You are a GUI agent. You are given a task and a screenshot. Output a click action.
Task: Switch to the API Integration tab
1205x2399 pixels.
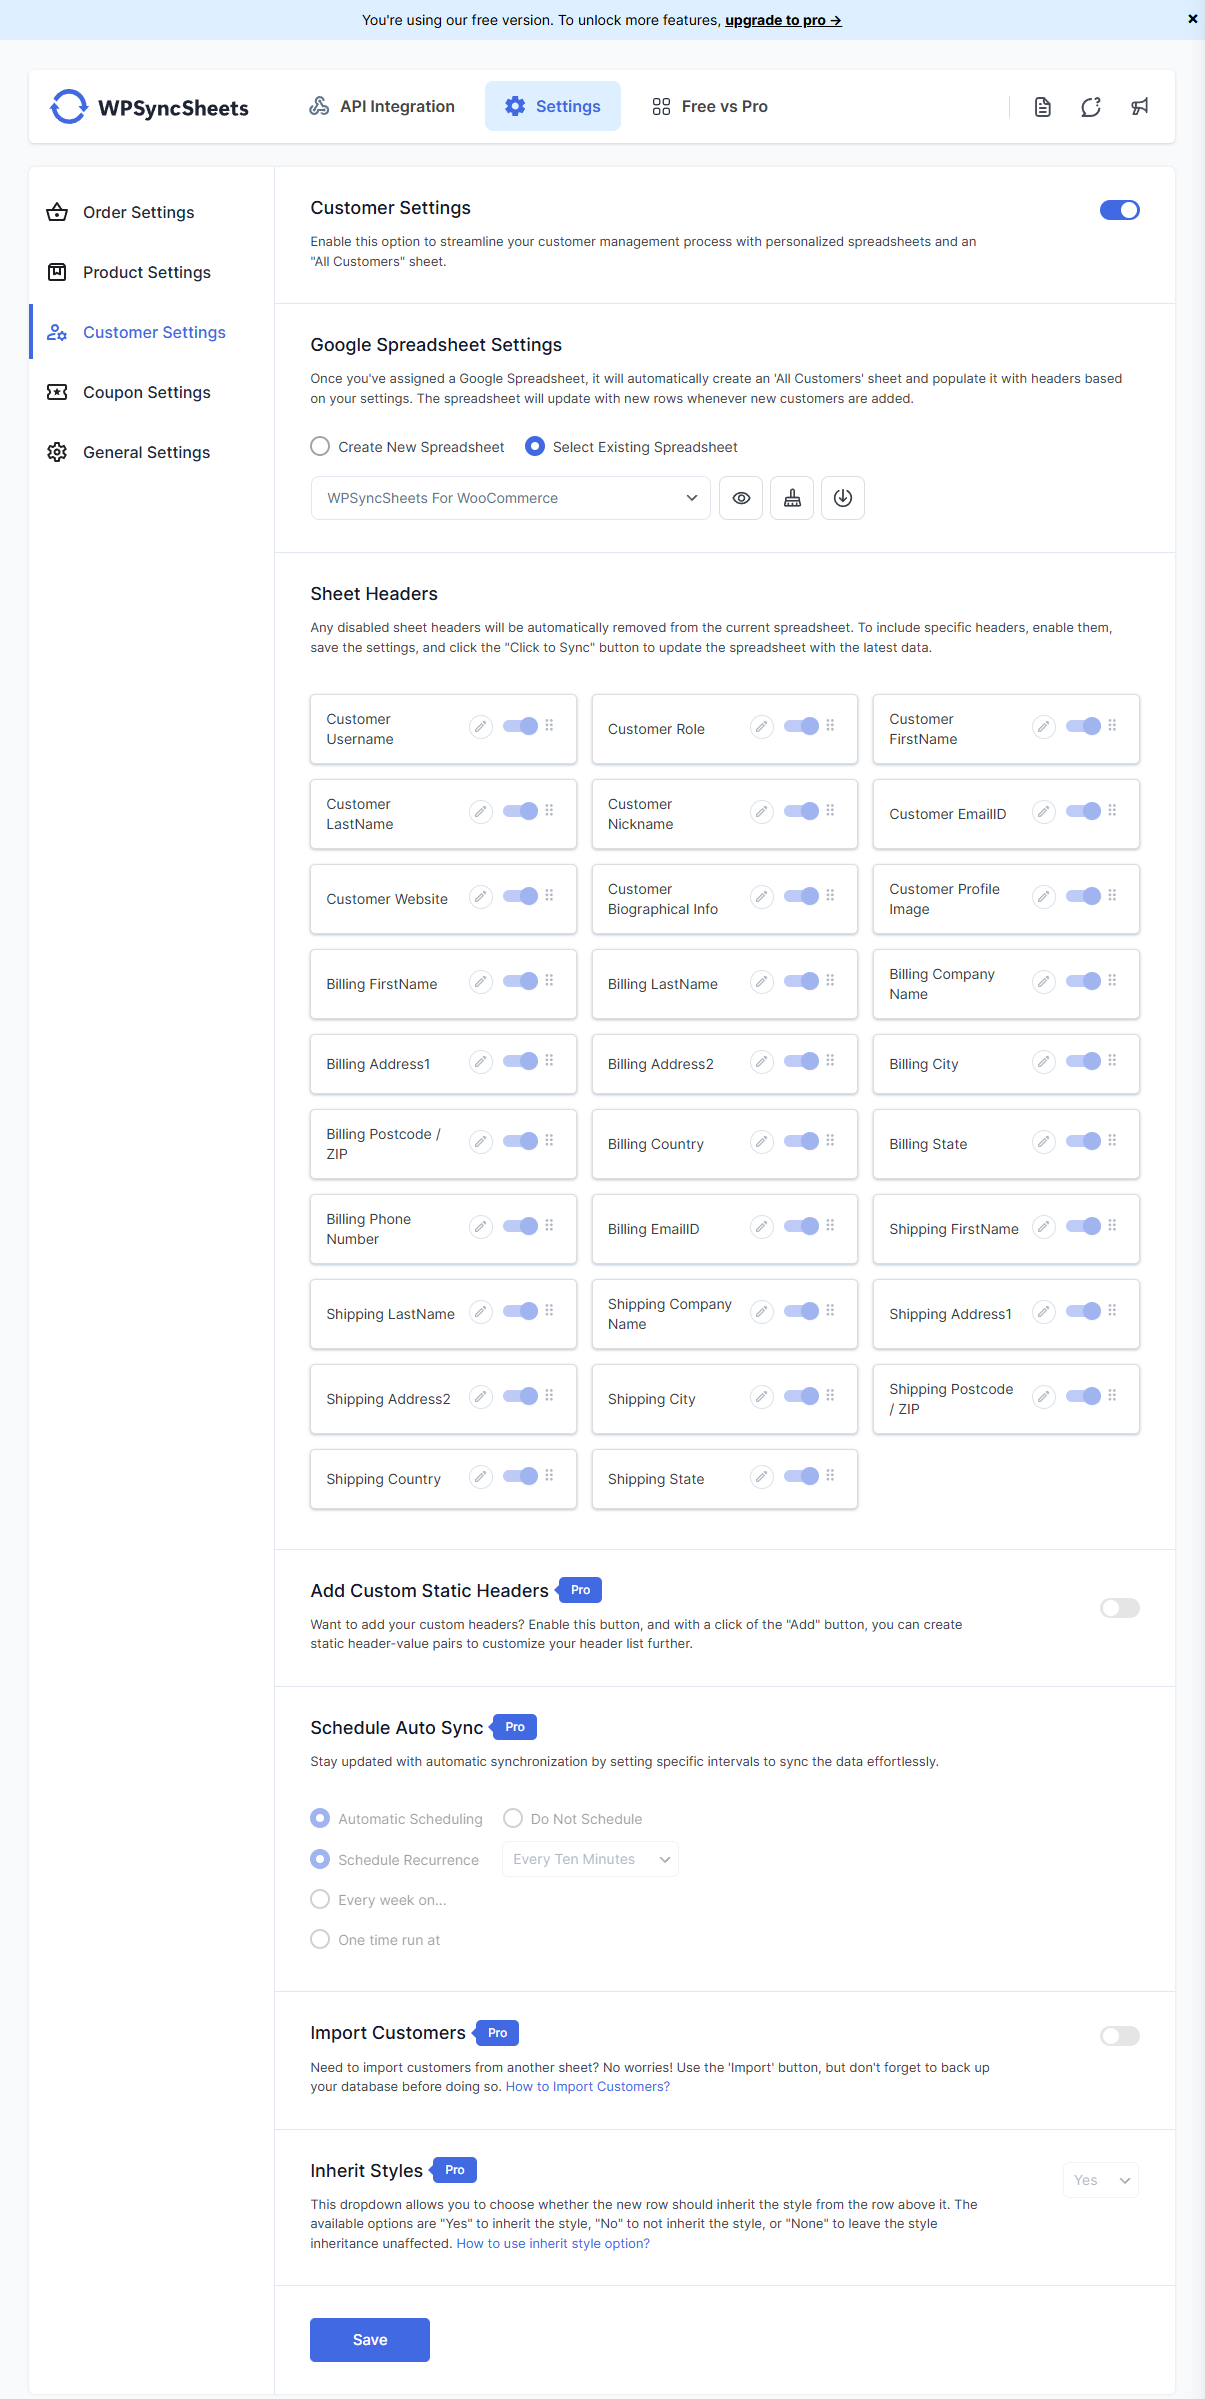pos(382,107)
